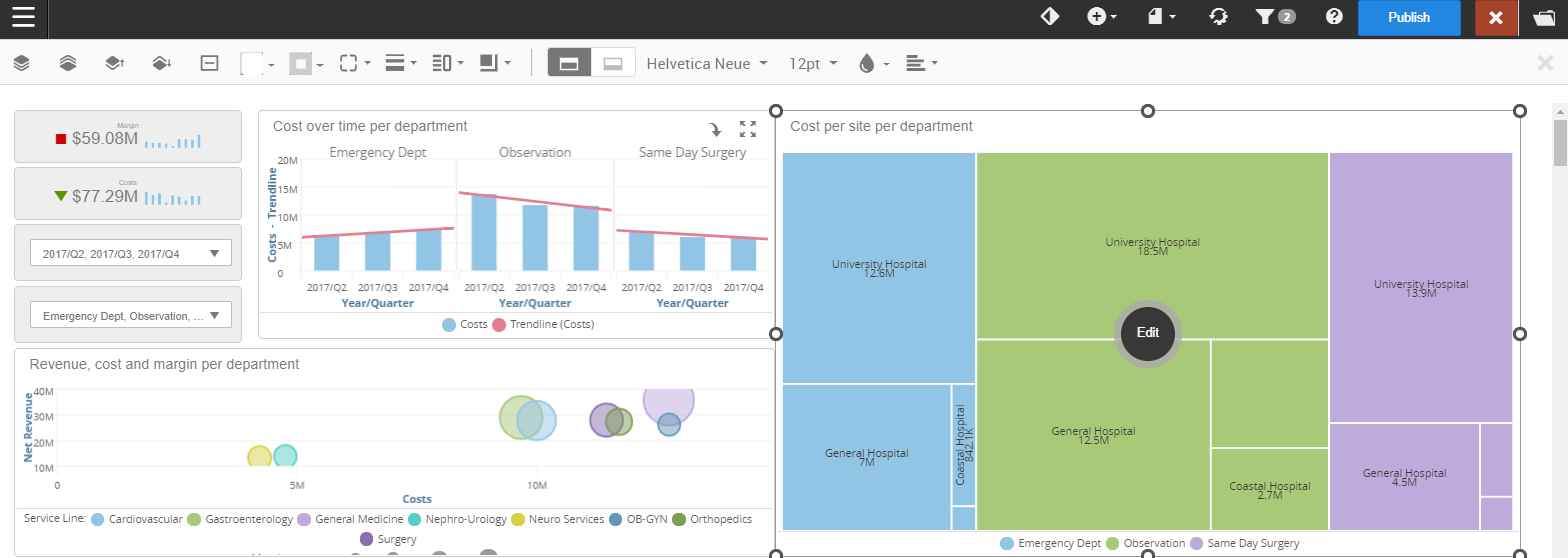1568x558 pixels.
Task: Open the add content plus menu
Action: pos(1102,17)
